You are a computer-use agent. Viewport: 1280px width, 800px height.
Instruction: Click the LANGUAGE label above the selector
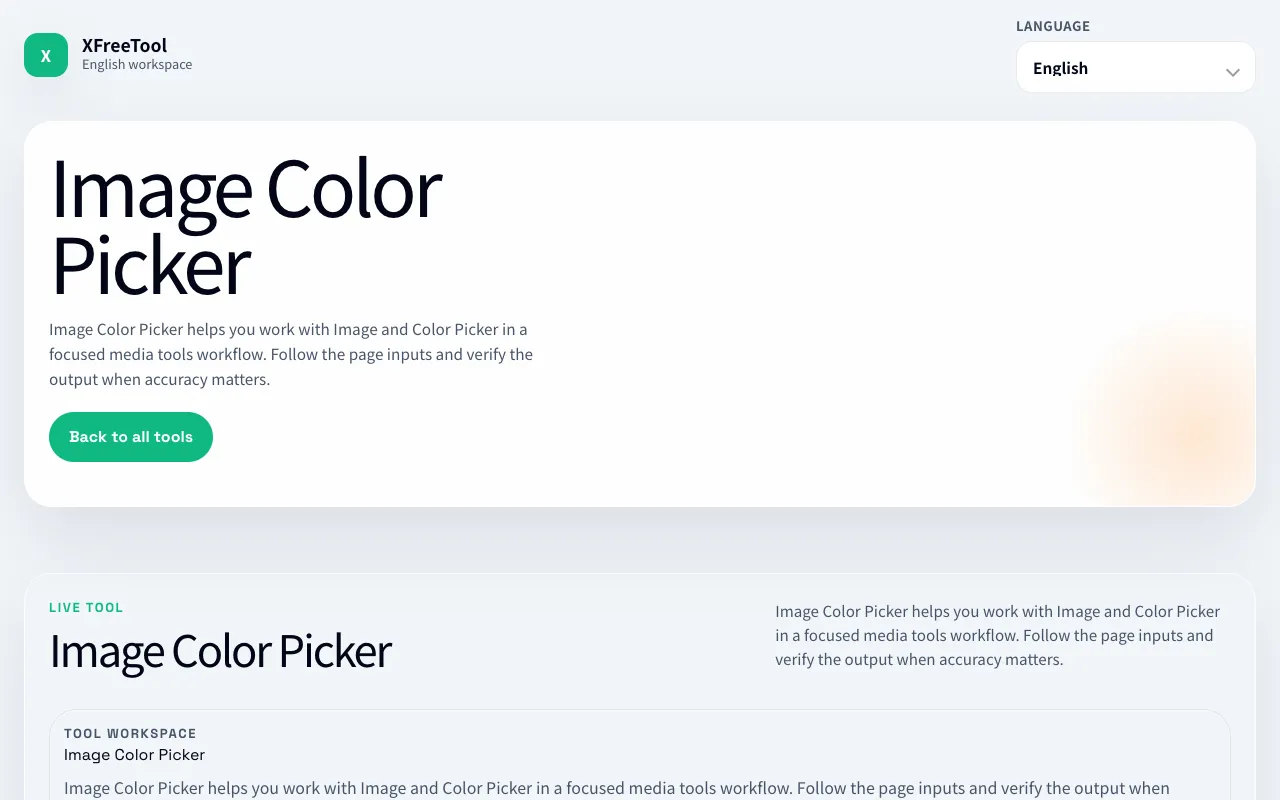coord(1053,26)
